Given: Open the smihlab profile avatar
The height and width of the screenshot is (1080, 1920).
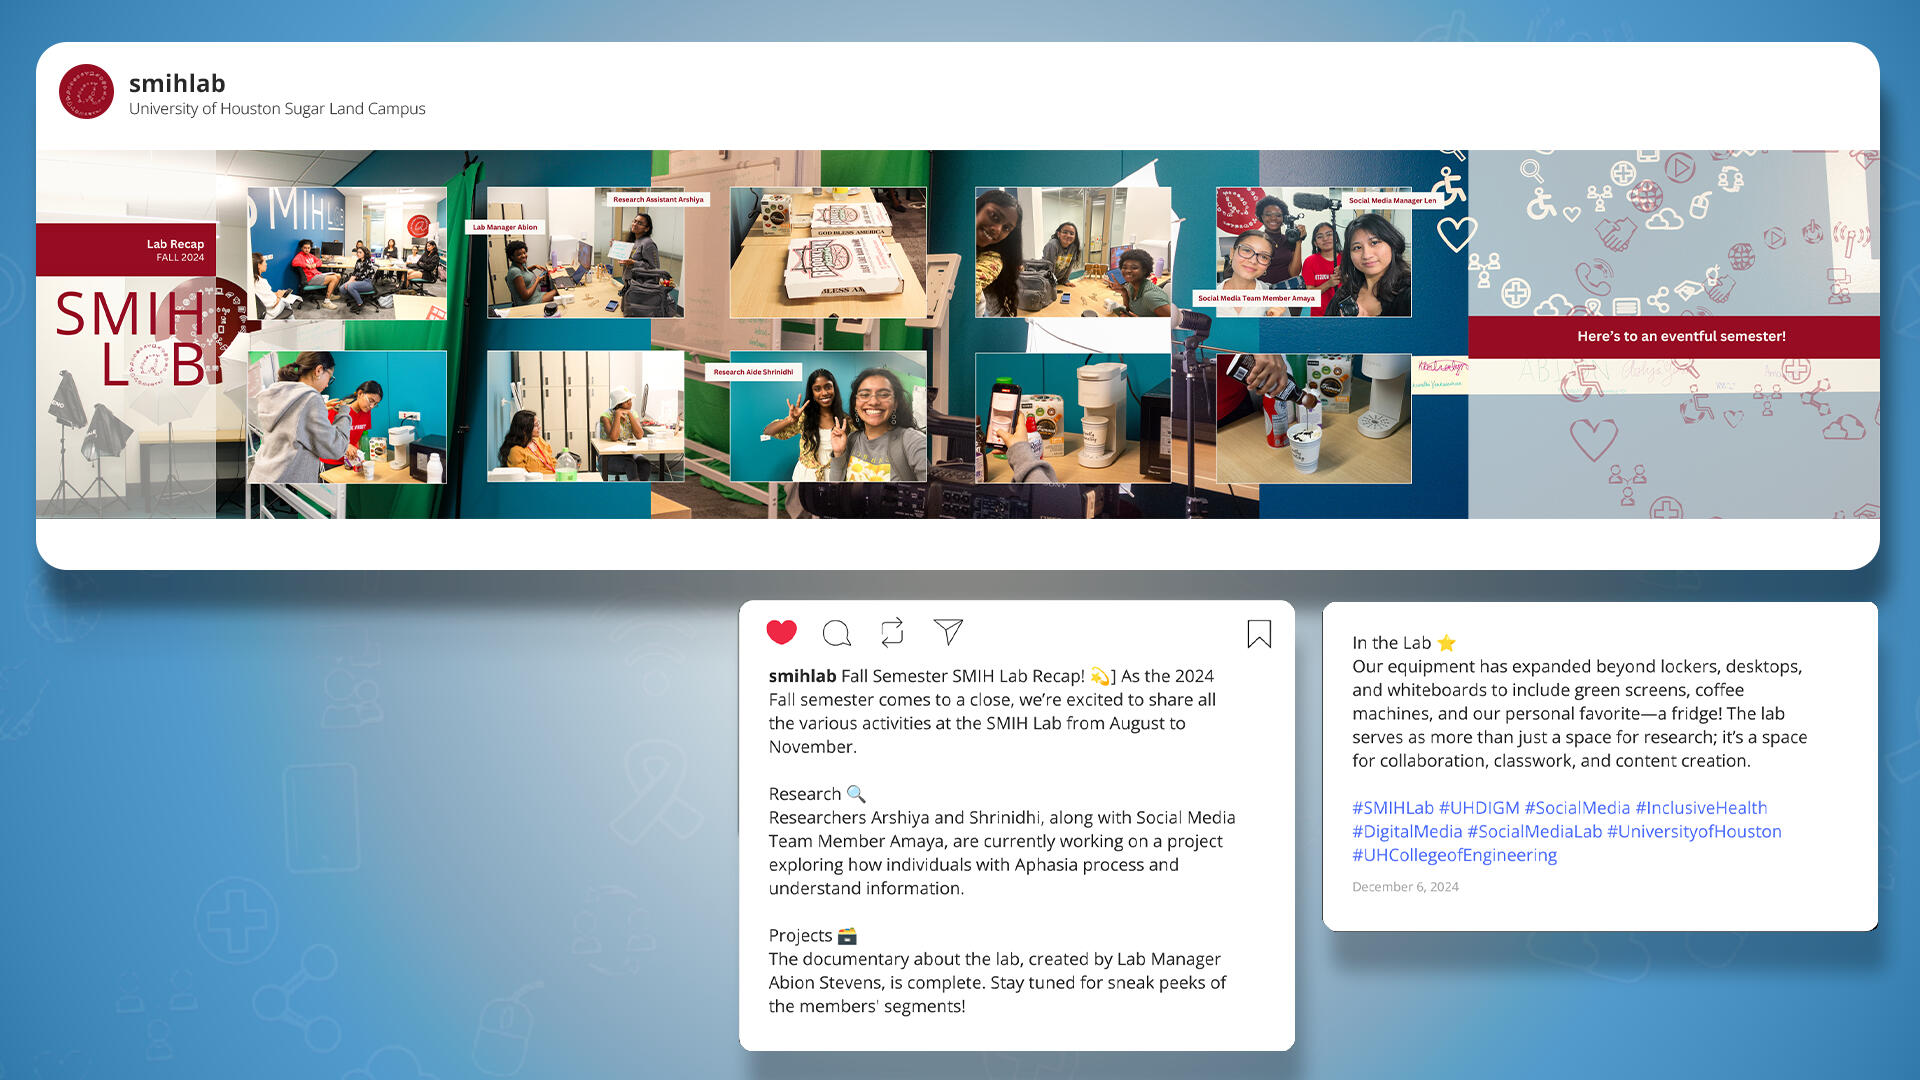Looking at the screenshot, I should 86,92.
